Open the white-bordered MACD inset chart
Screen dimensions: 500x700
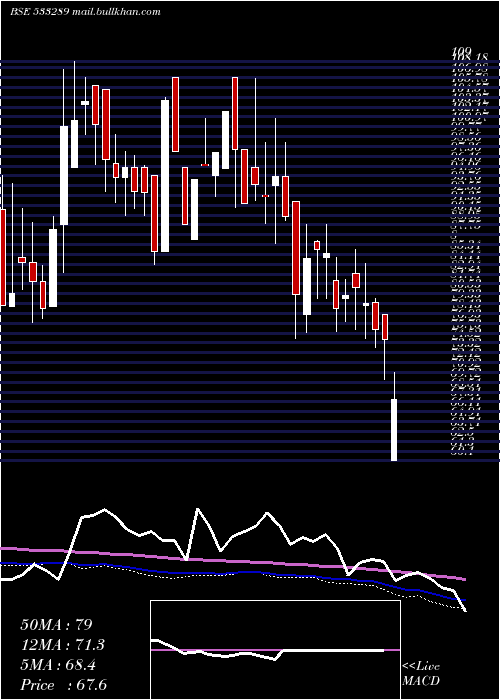pos(275,650)
